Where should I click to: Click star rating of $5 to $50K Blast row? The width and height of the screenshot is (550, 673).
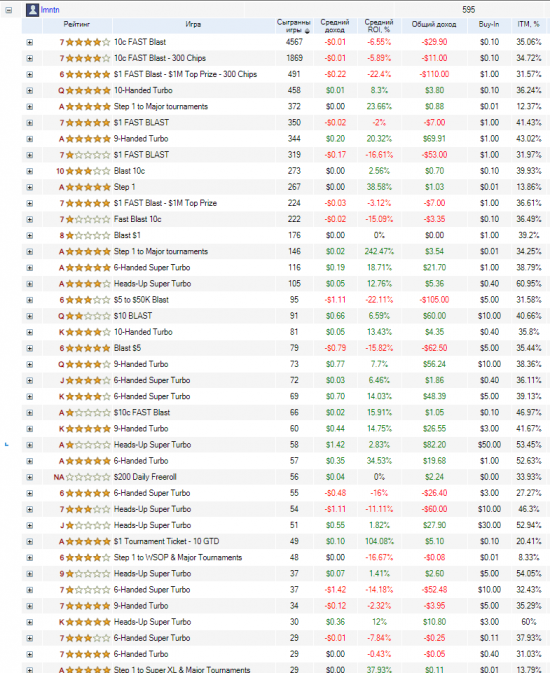88,300
